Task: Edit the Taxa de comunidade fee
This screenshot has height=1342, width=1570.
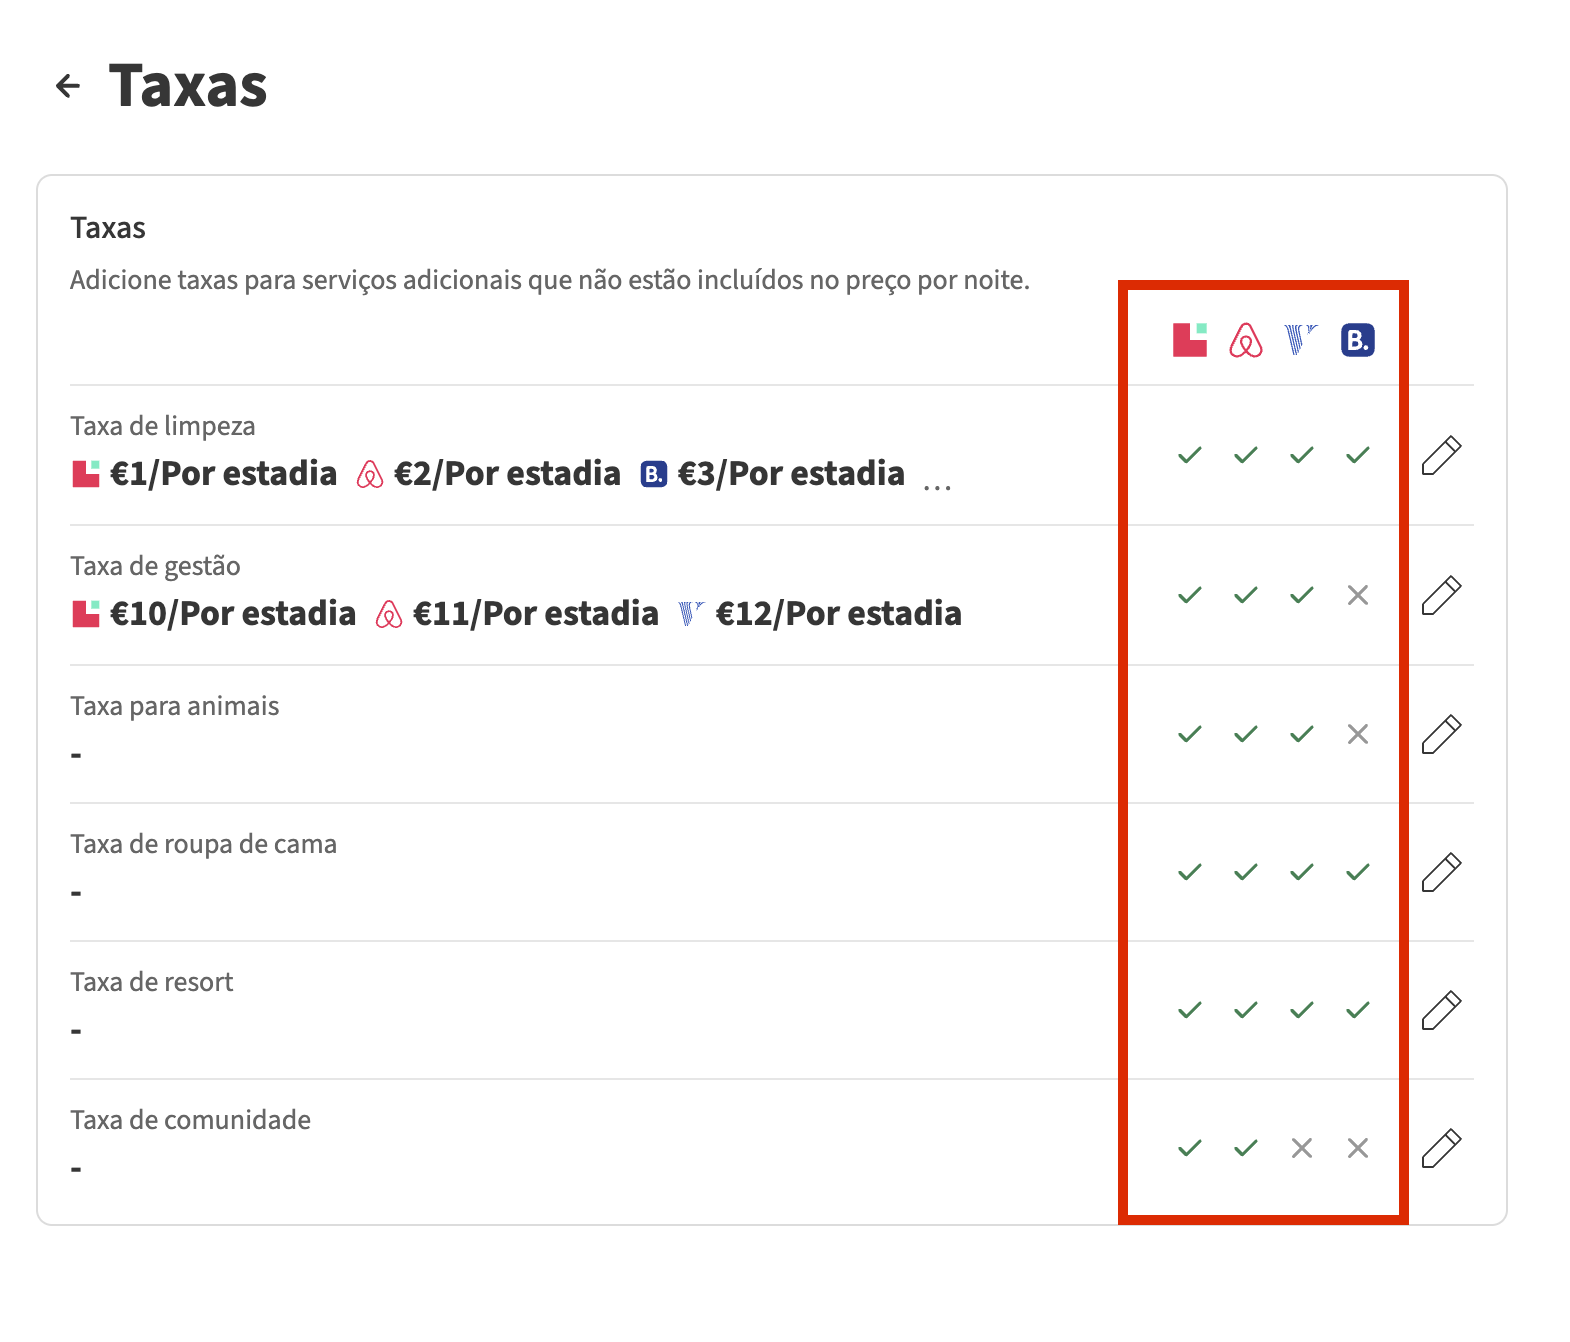Action: [1441, 1149]
